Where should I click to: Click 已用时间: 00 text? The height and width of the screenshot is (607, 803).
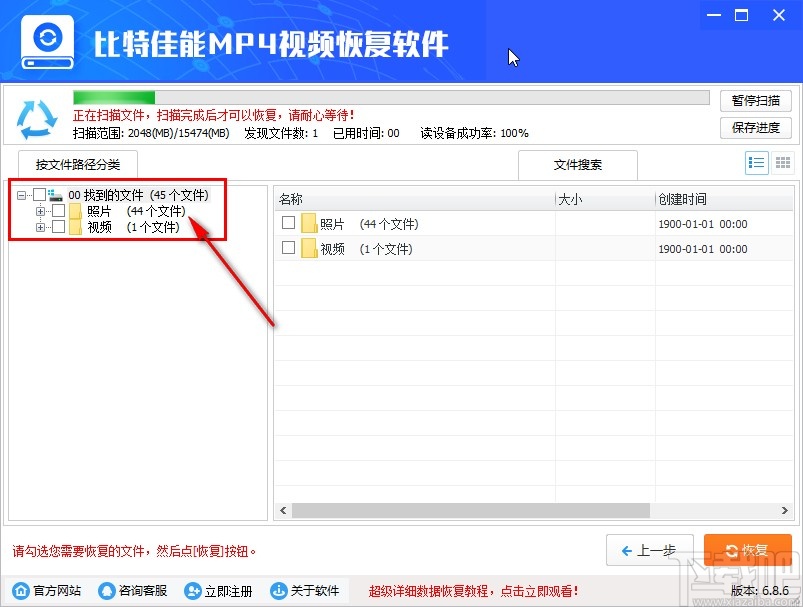[x=366, y=133]
